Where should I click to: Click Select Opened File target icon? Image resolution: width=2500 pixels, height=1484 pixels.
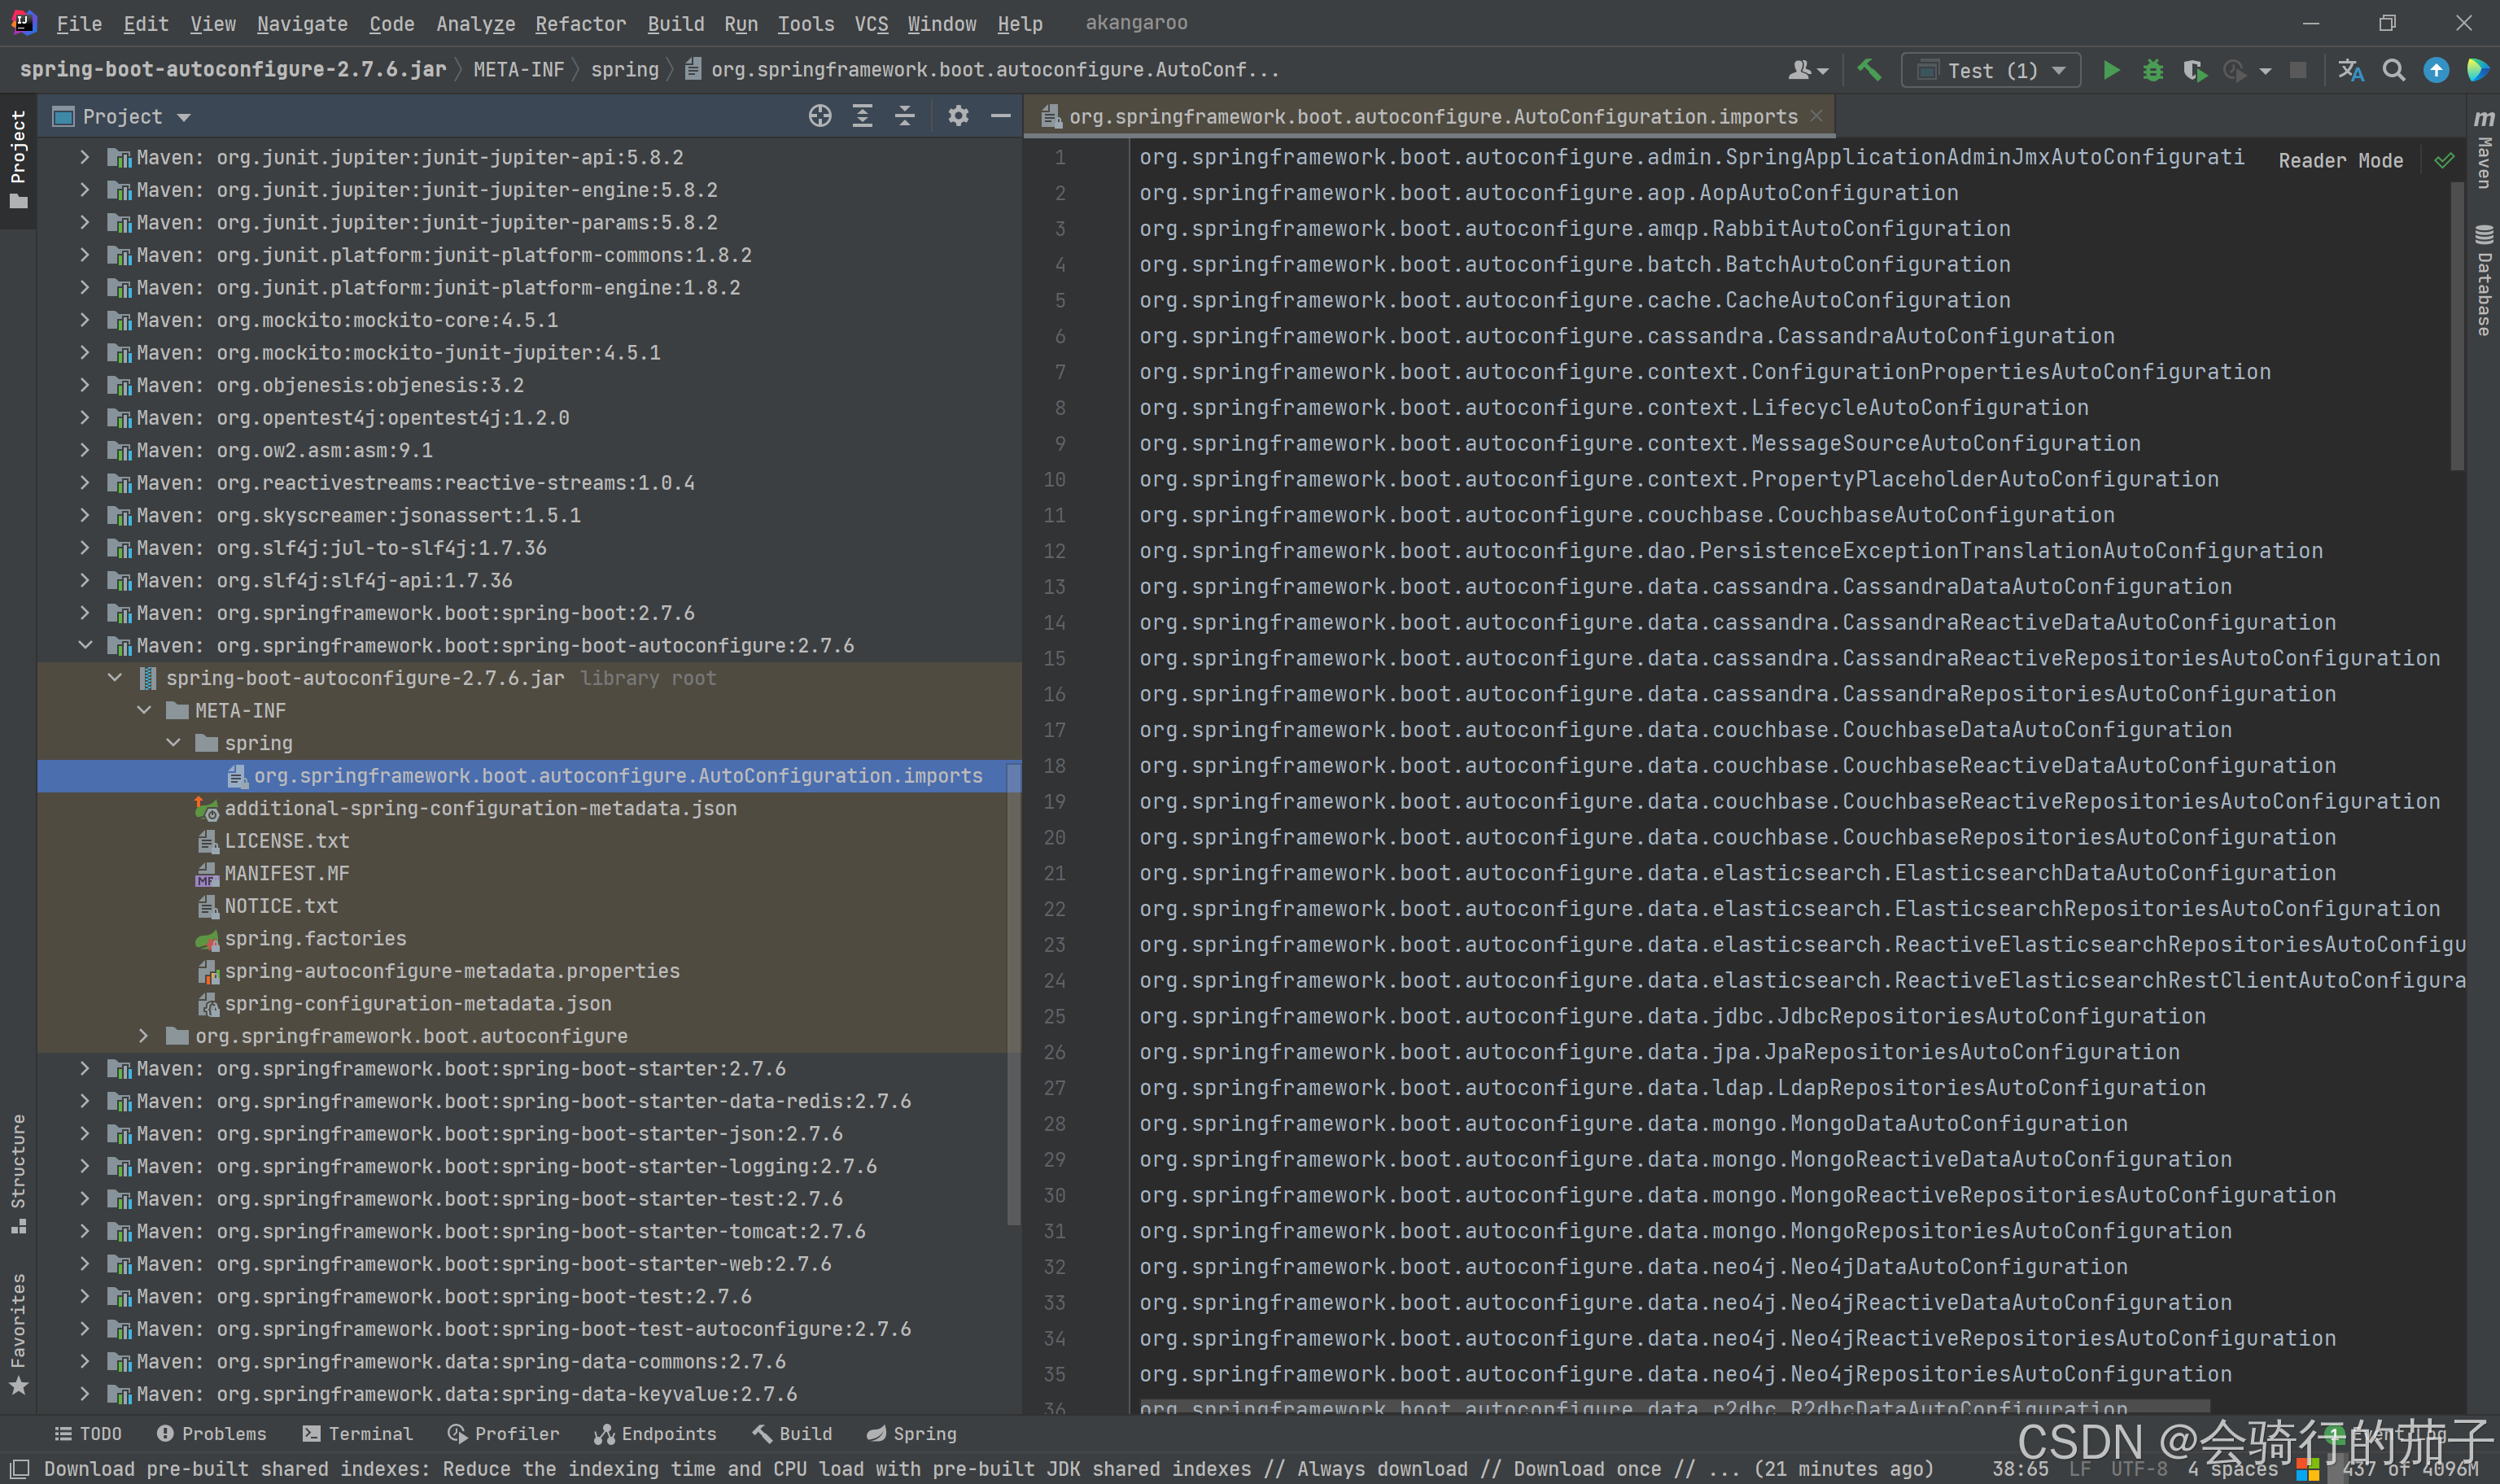click(x=820, y=116)
